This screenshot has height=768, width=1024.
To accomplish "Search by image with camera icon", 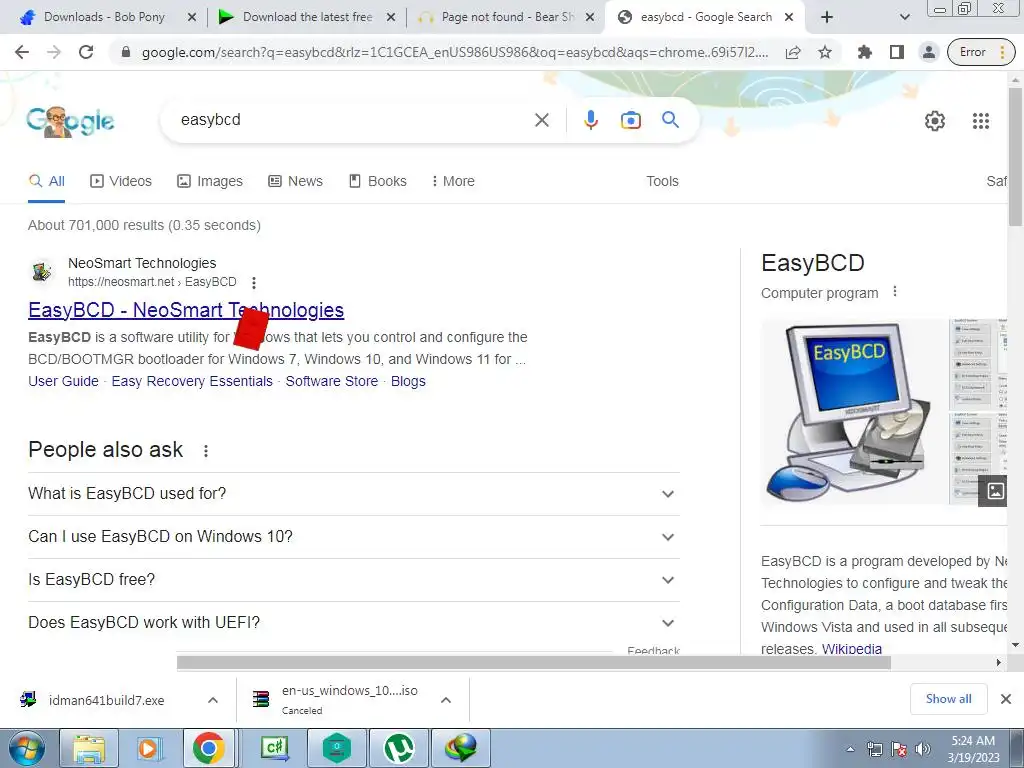I will pyautogui.click(x=630, y=120).
